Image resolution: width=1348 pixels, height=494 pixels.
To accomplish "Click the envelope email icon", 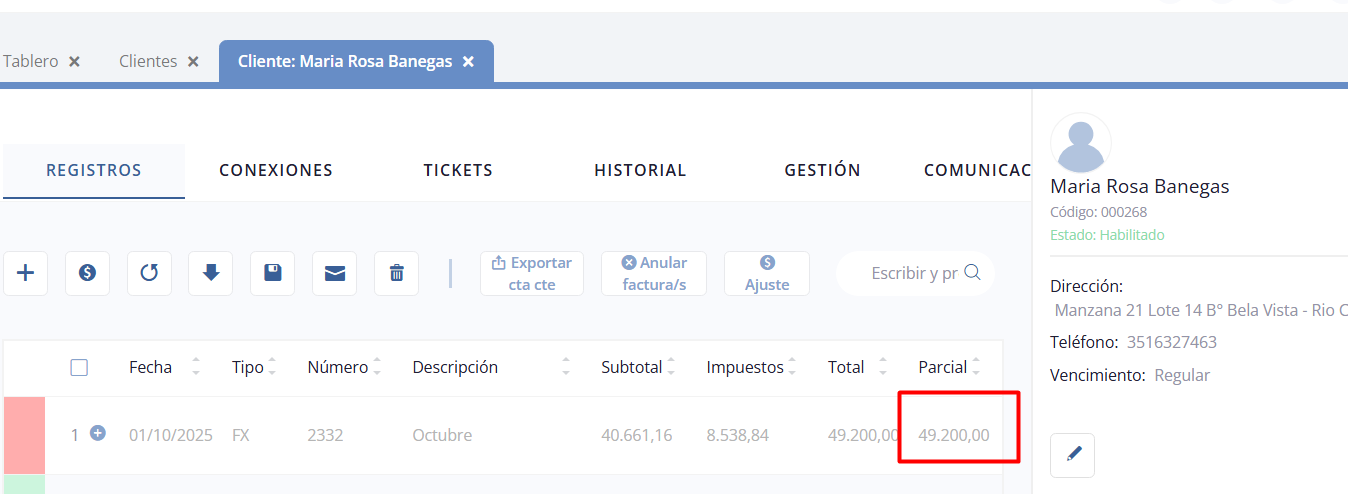I will point(334,273).
